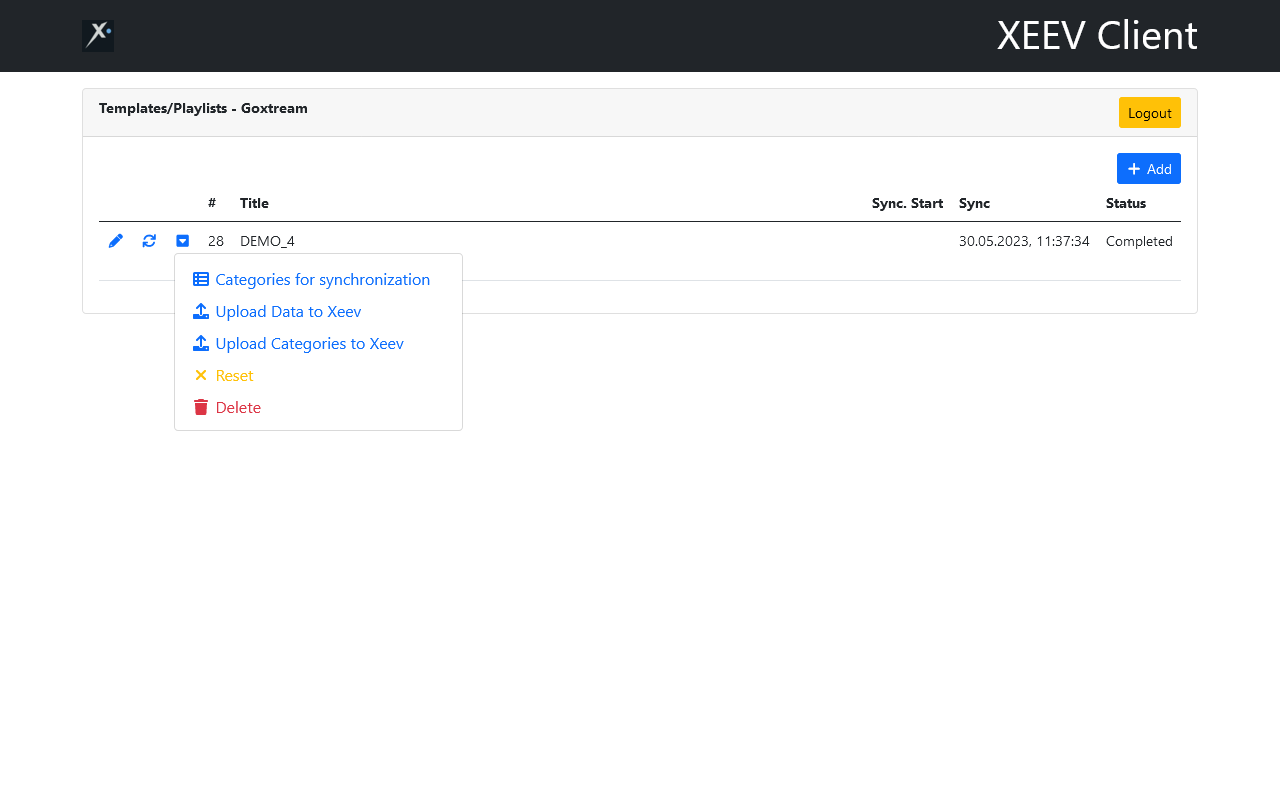Click the # column header

coord(212,203)
